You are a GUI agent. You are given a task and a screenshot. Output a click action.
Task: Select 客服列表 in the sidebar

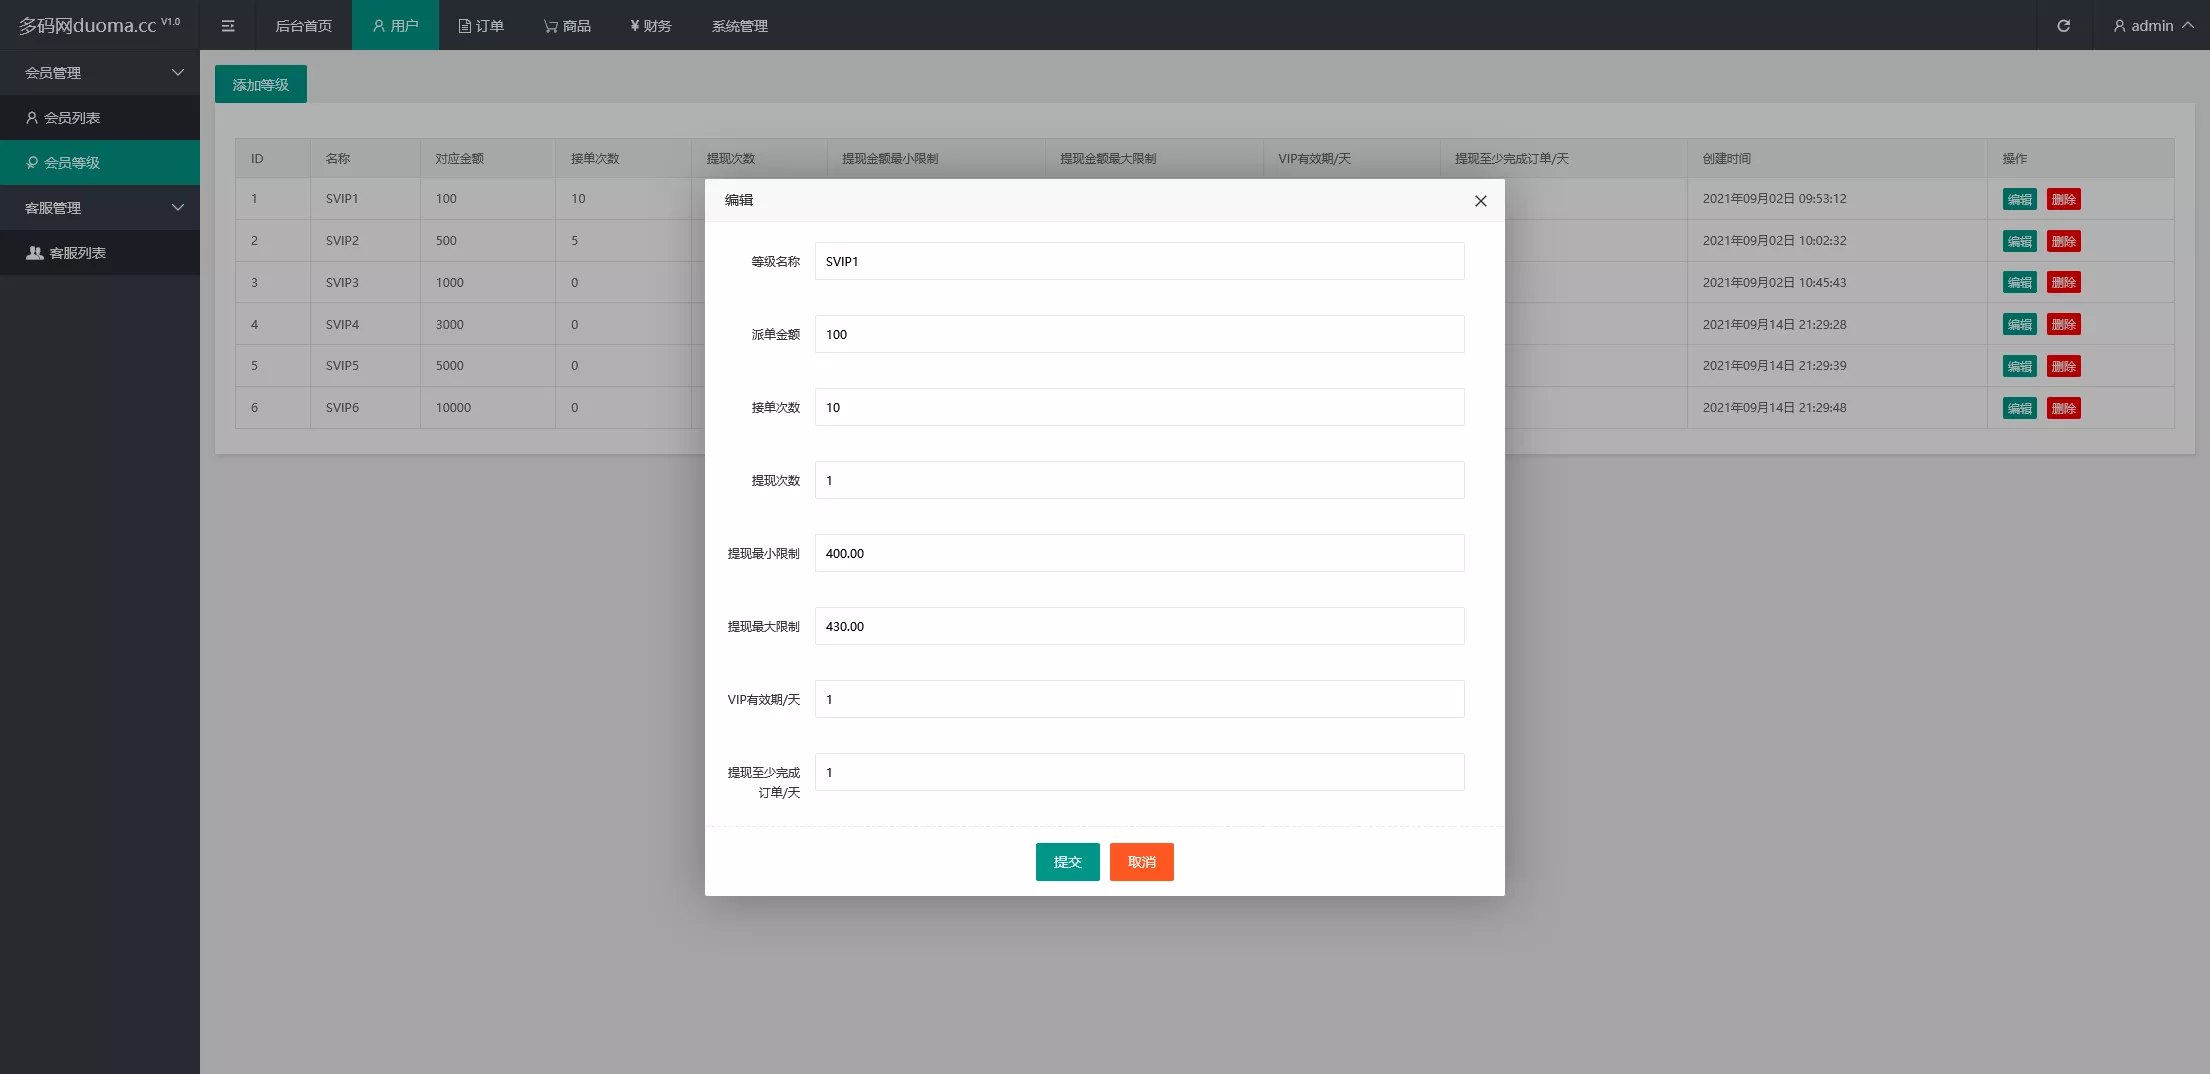click(77, 253)
